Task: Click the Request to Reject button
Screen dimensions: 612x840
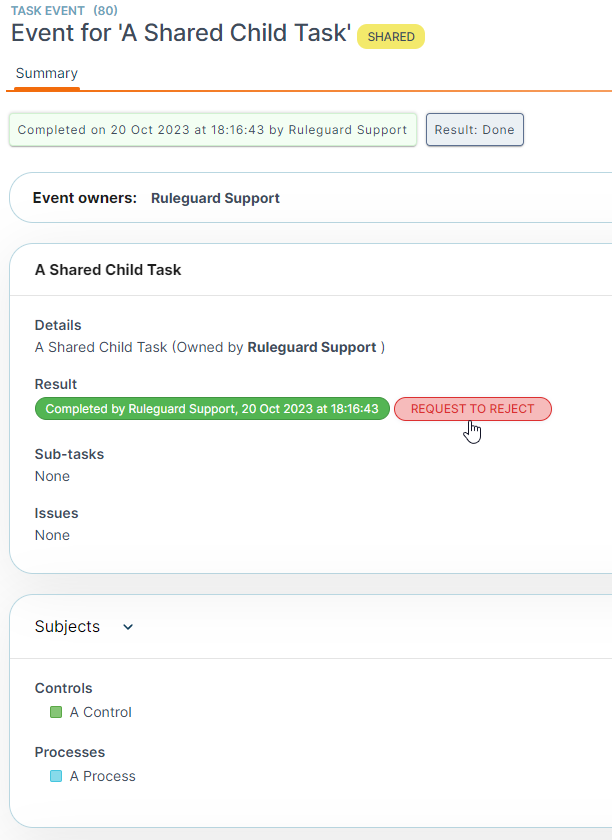Action: [x=473, y=409]
